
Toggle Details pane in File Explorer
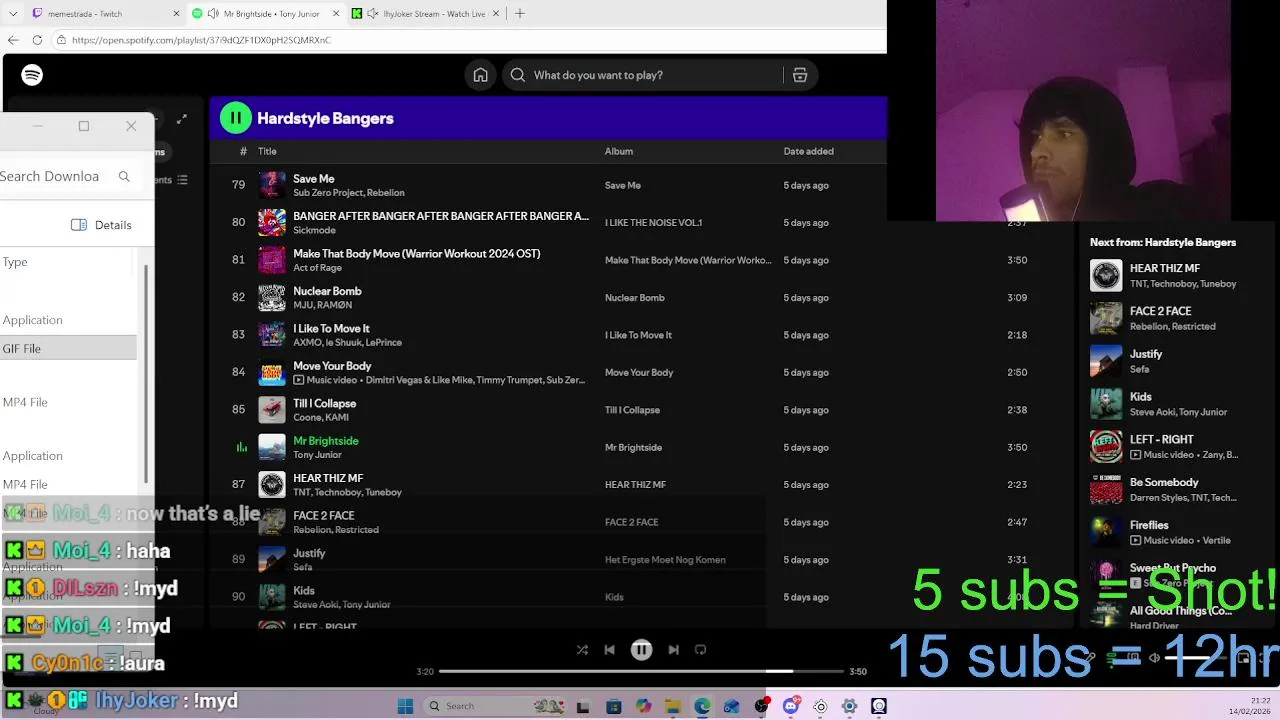click(101, 225)
